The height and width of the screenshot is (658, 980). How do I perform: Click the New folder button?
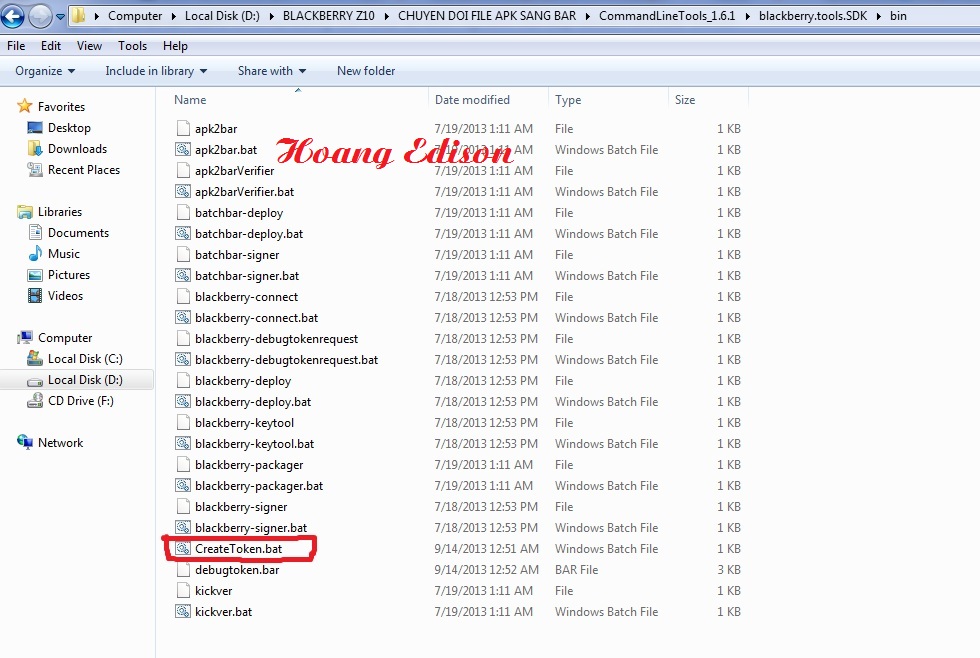pos(366,71)
